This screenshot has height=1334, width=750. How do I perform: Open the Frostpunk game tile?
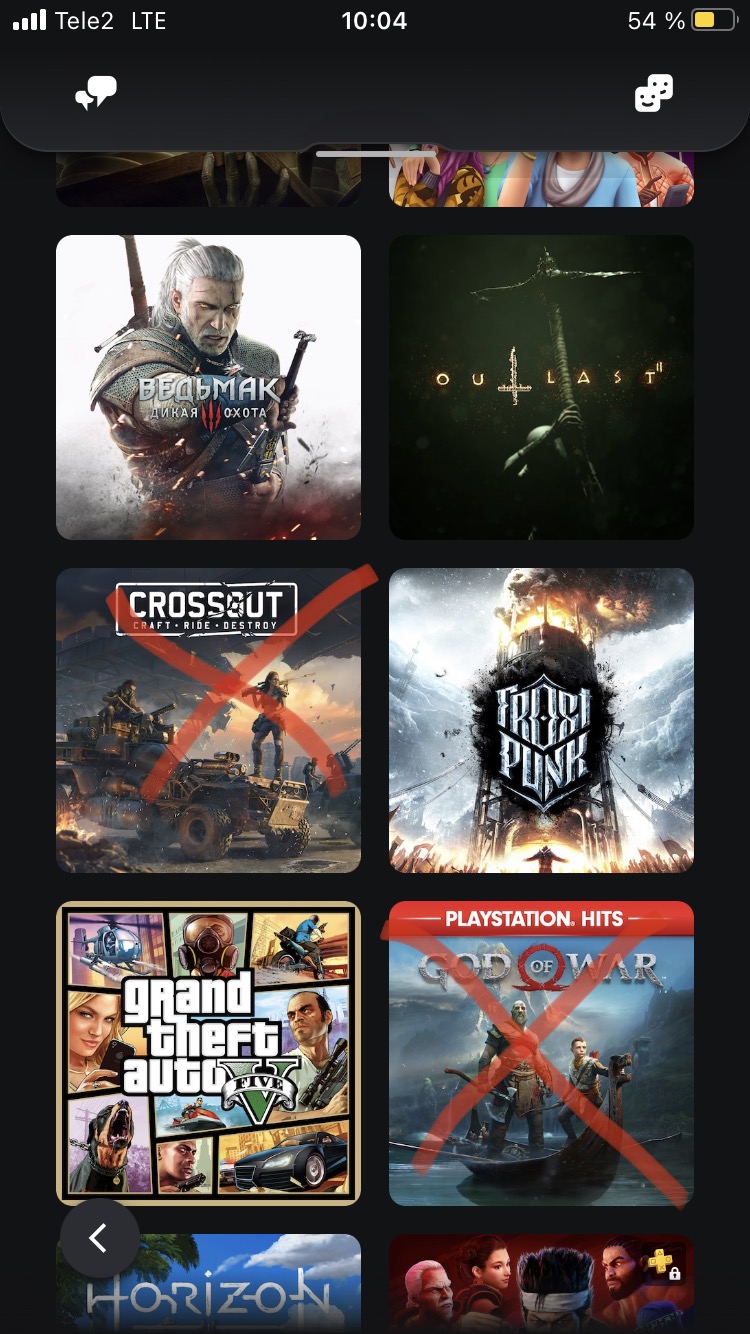pyautogui.click(x=541, y=720)
